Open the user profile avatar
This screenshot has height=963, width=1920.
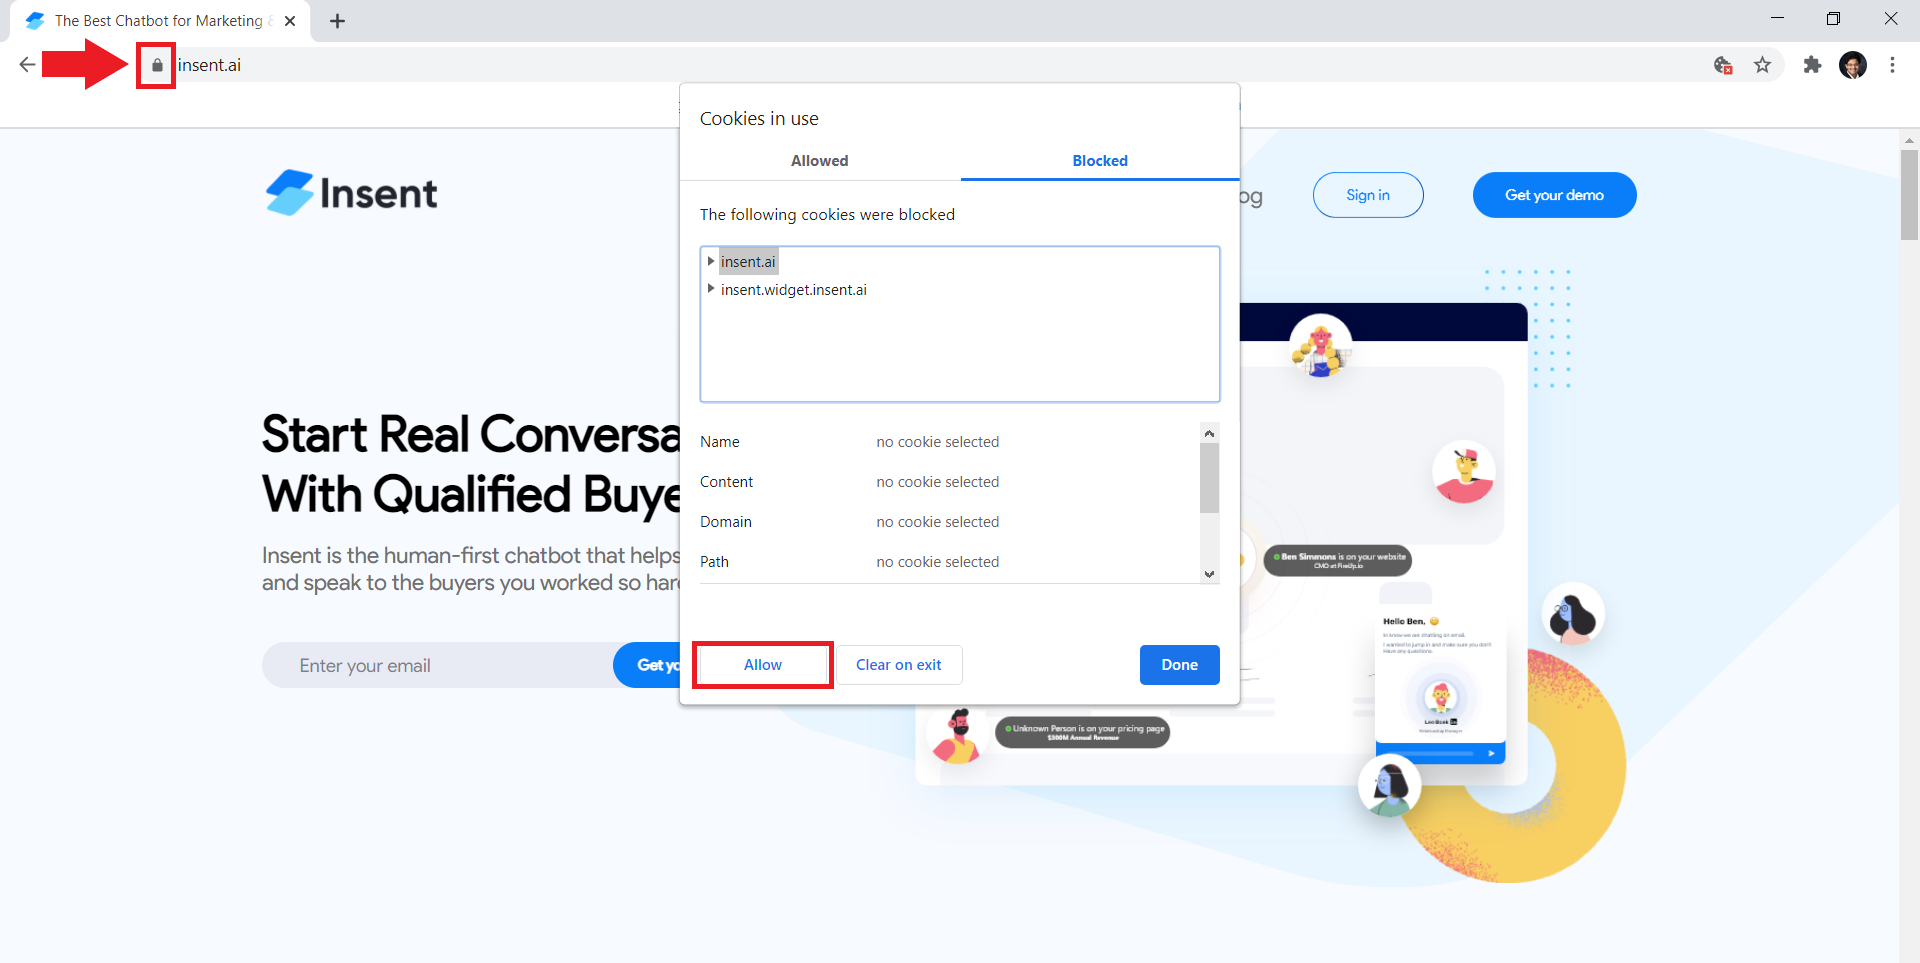click(x=1853, y=65)
